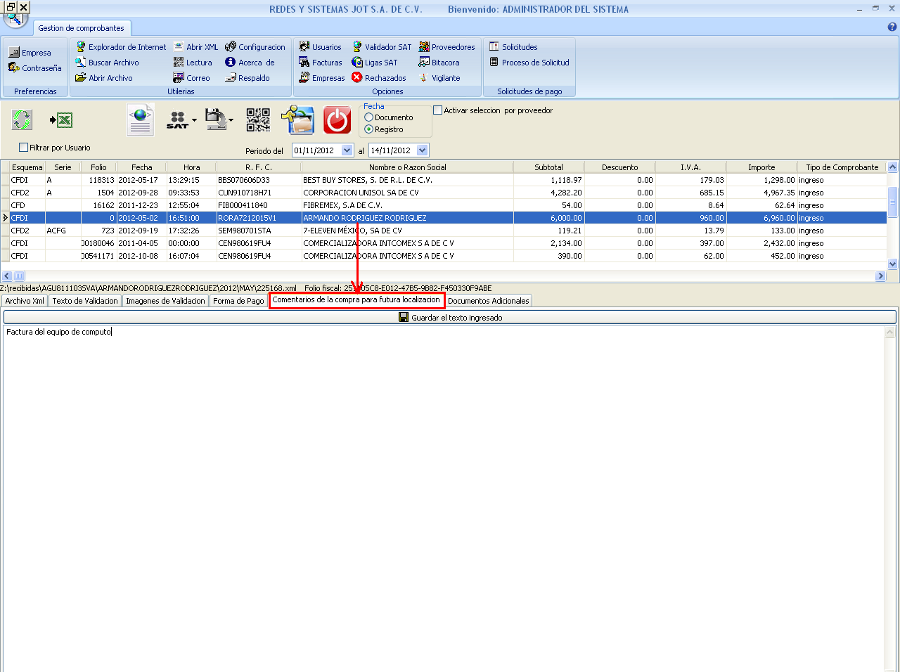
Task: Click the green refresh icon
Action: 22,120
